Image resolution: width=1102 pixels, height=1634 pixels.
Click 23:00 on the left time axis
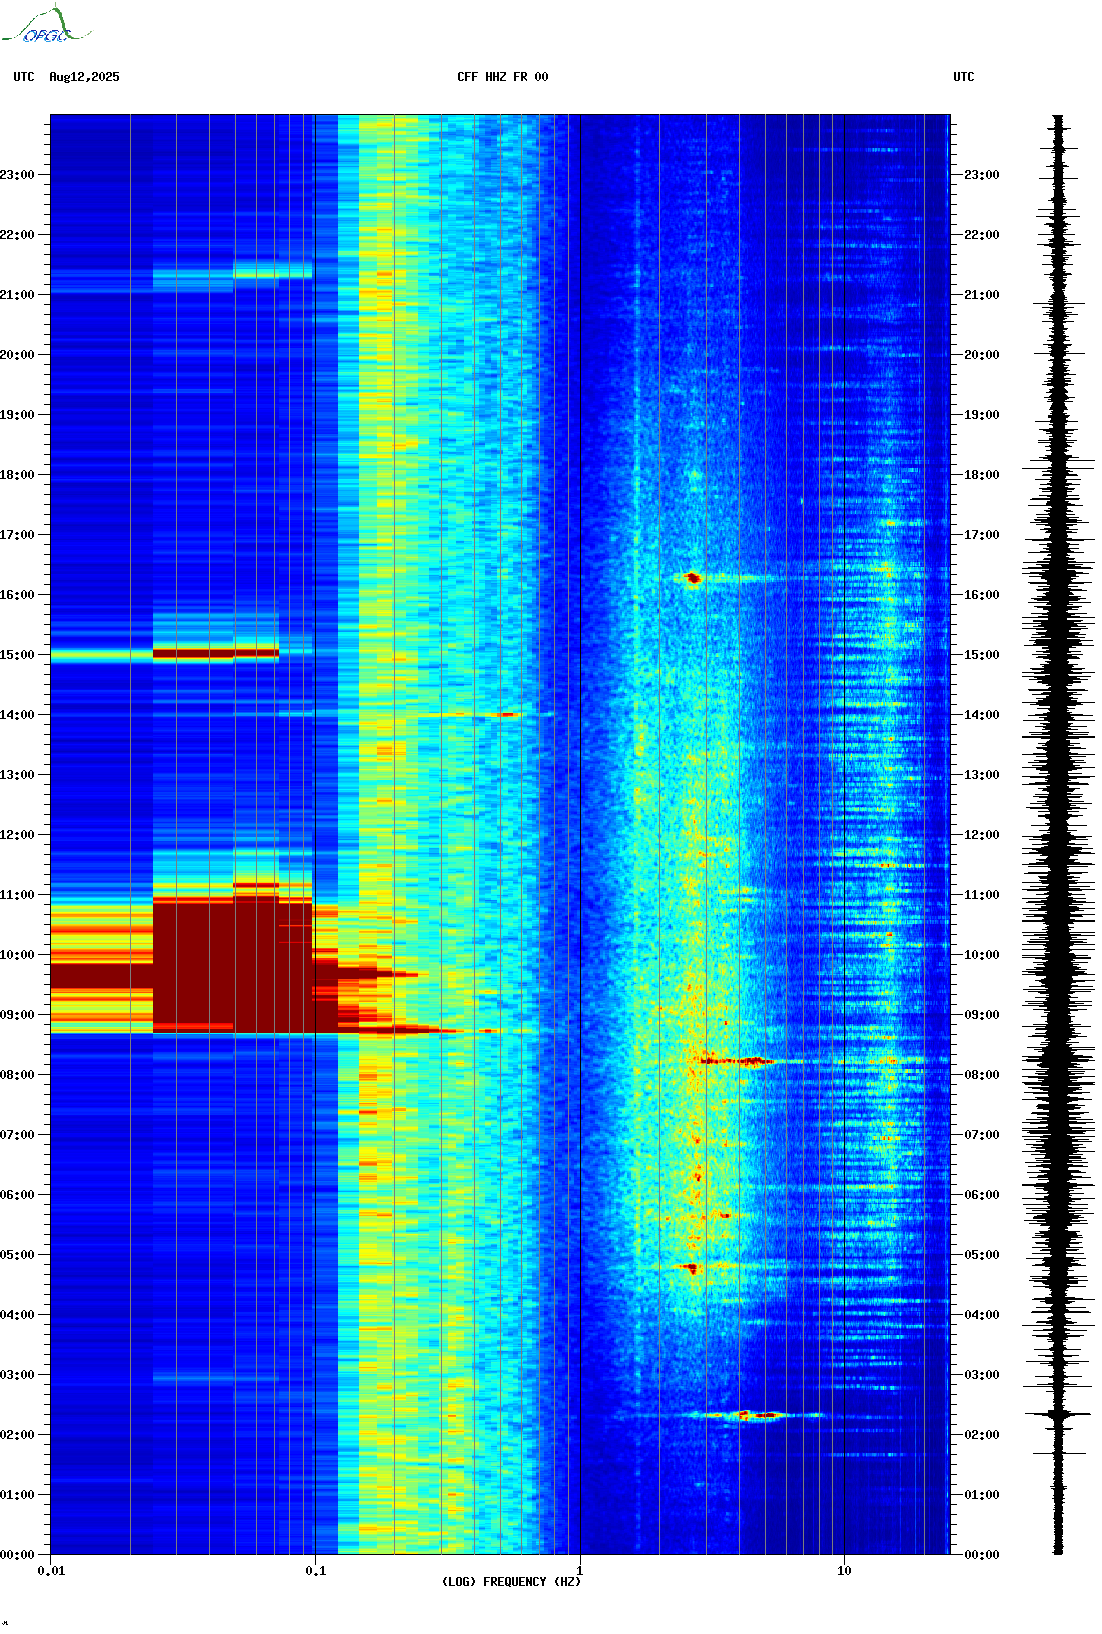coord(17,175)
